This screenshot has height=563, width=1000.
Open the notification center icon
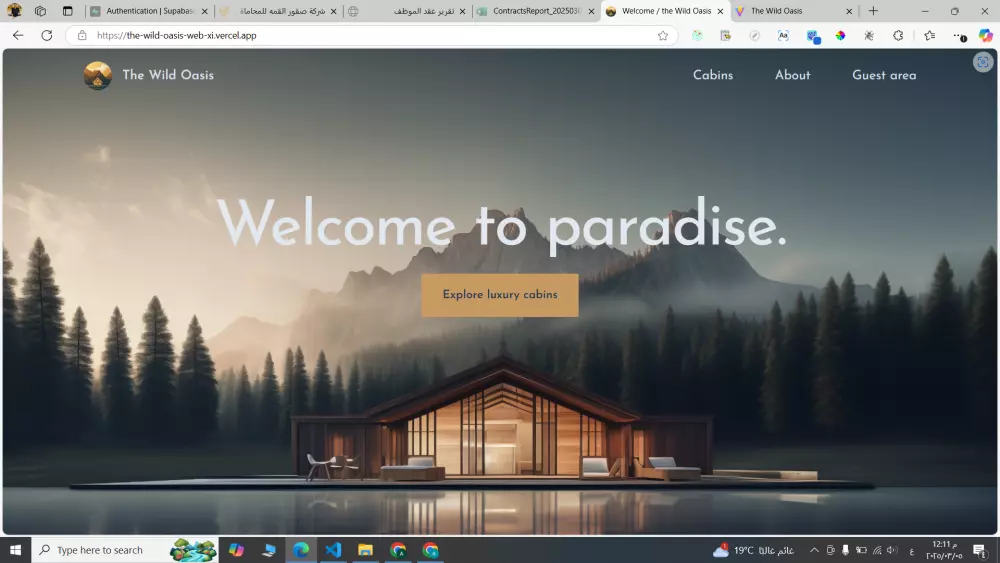pos(980,550)
